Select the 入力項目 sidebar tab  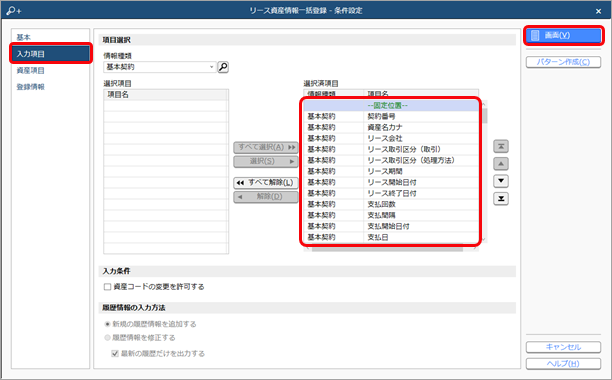(x=51, y=54)
